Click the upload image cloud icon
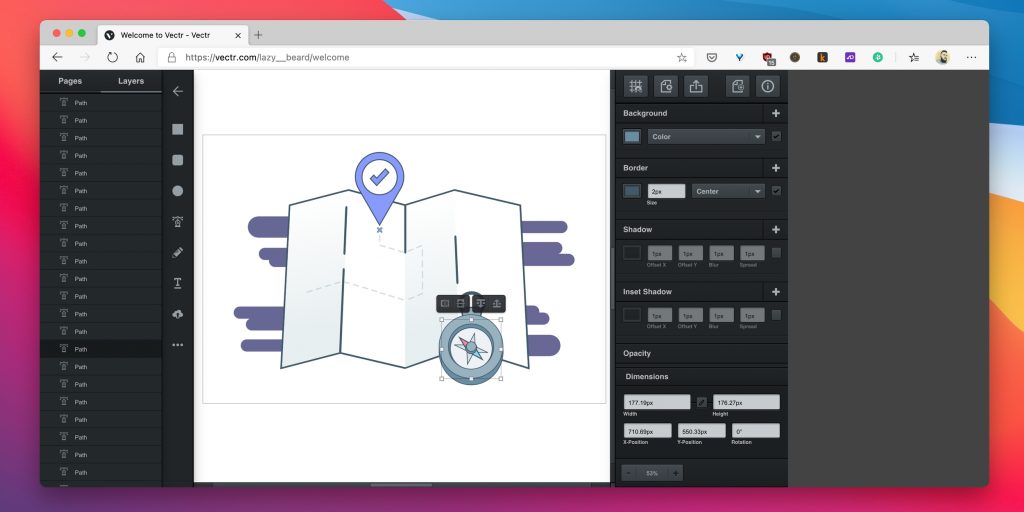This screenshot has height=512, width=1024. [178, 314]
